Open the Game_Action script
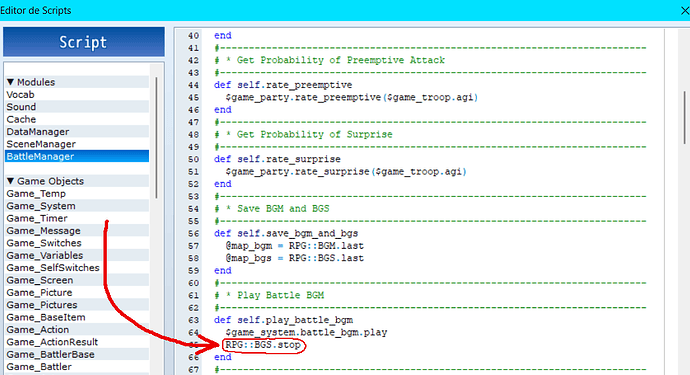The height and width of the screenshot is (375, 690). [x=77, y=330]
